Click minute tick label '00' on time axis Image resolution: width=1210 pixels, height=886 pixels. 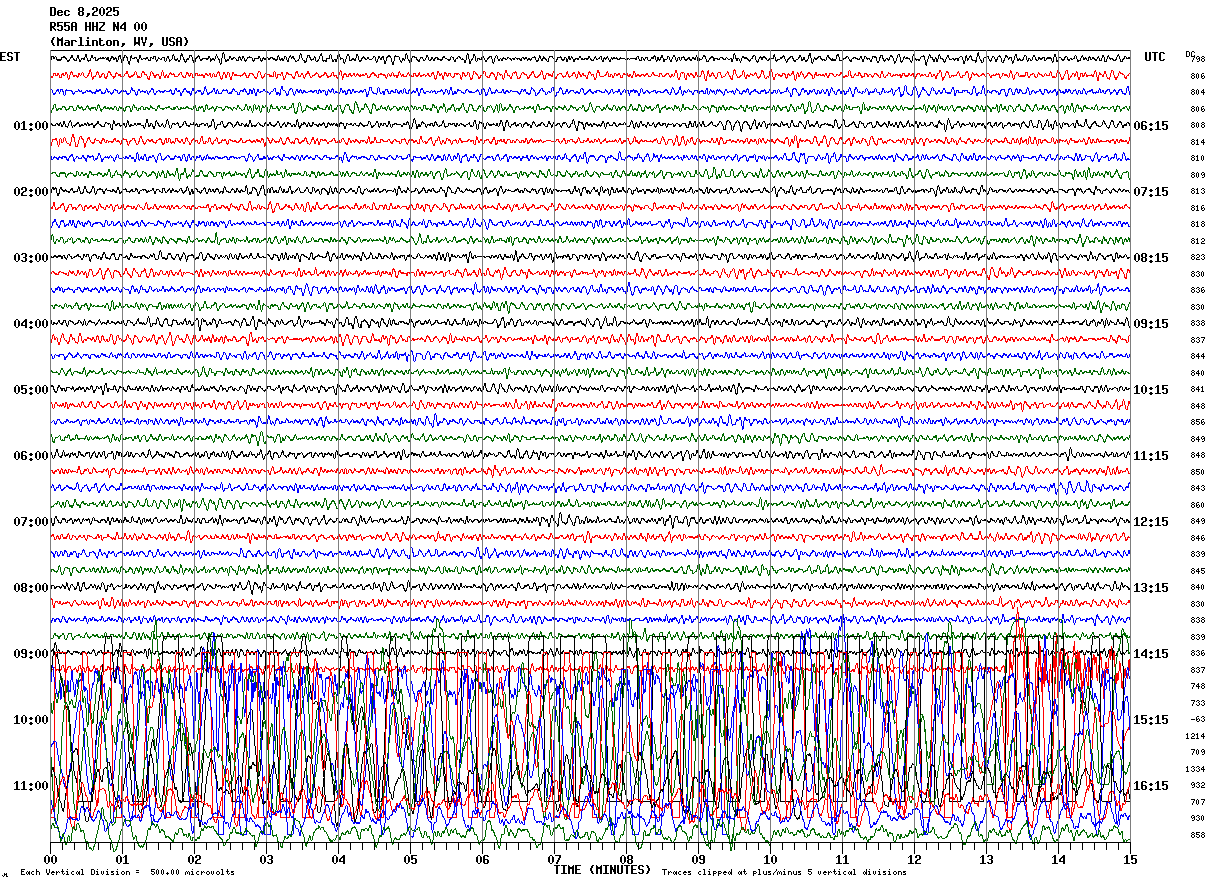(x=50, y=859)
